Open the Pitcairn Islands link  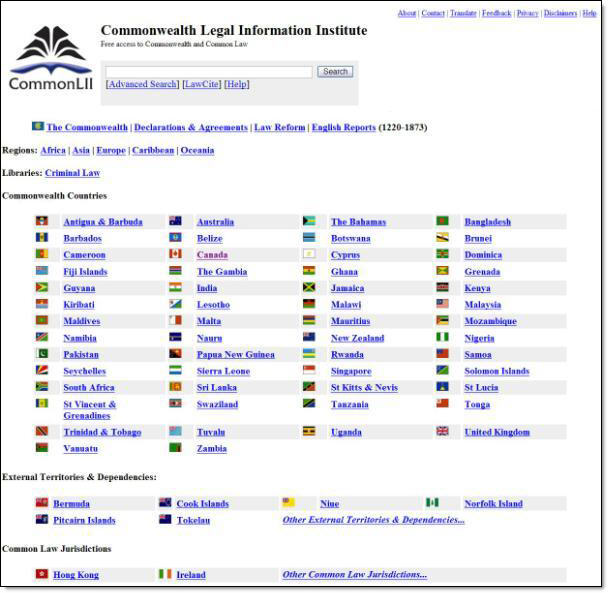pos(84,520)
